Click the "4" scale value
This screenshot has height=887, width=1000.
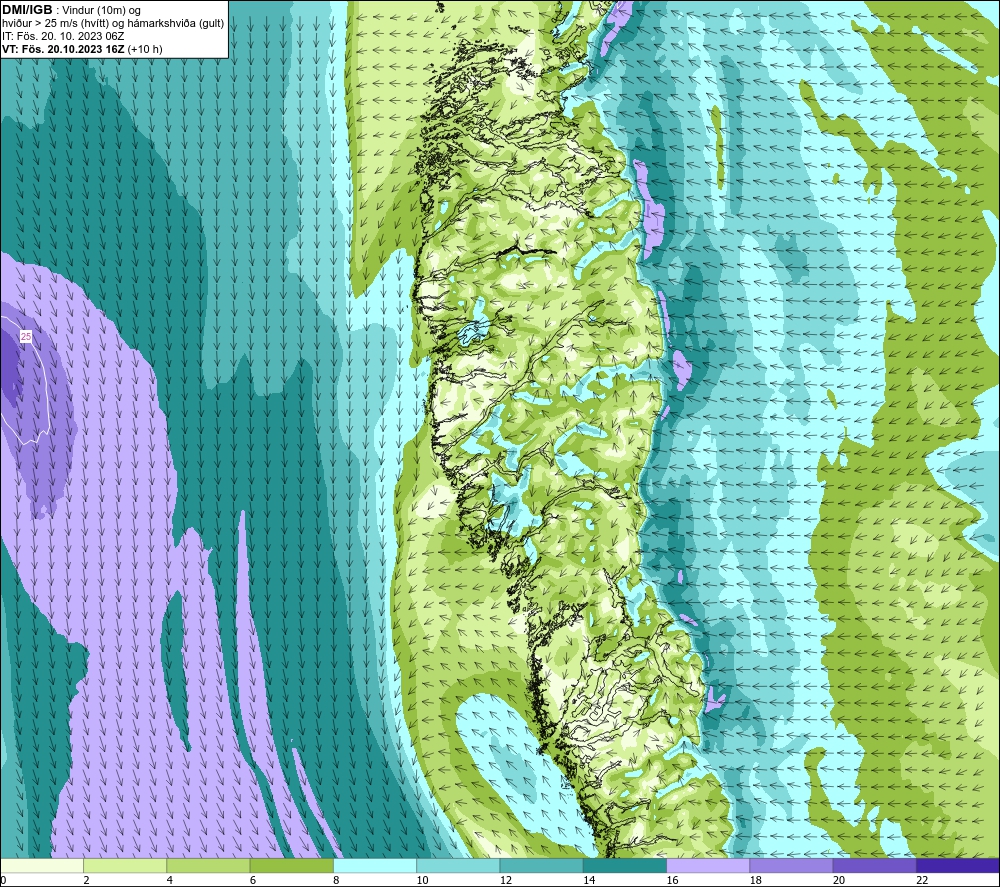170,880
